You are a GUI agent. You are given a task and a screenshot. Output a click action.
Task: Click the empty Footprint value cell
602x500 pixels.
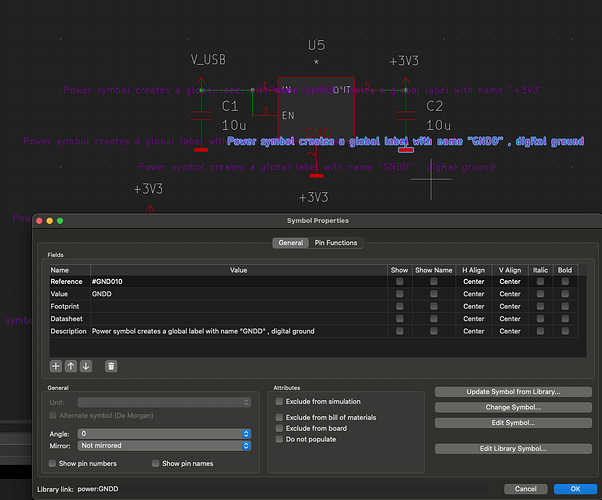point(239,306)
